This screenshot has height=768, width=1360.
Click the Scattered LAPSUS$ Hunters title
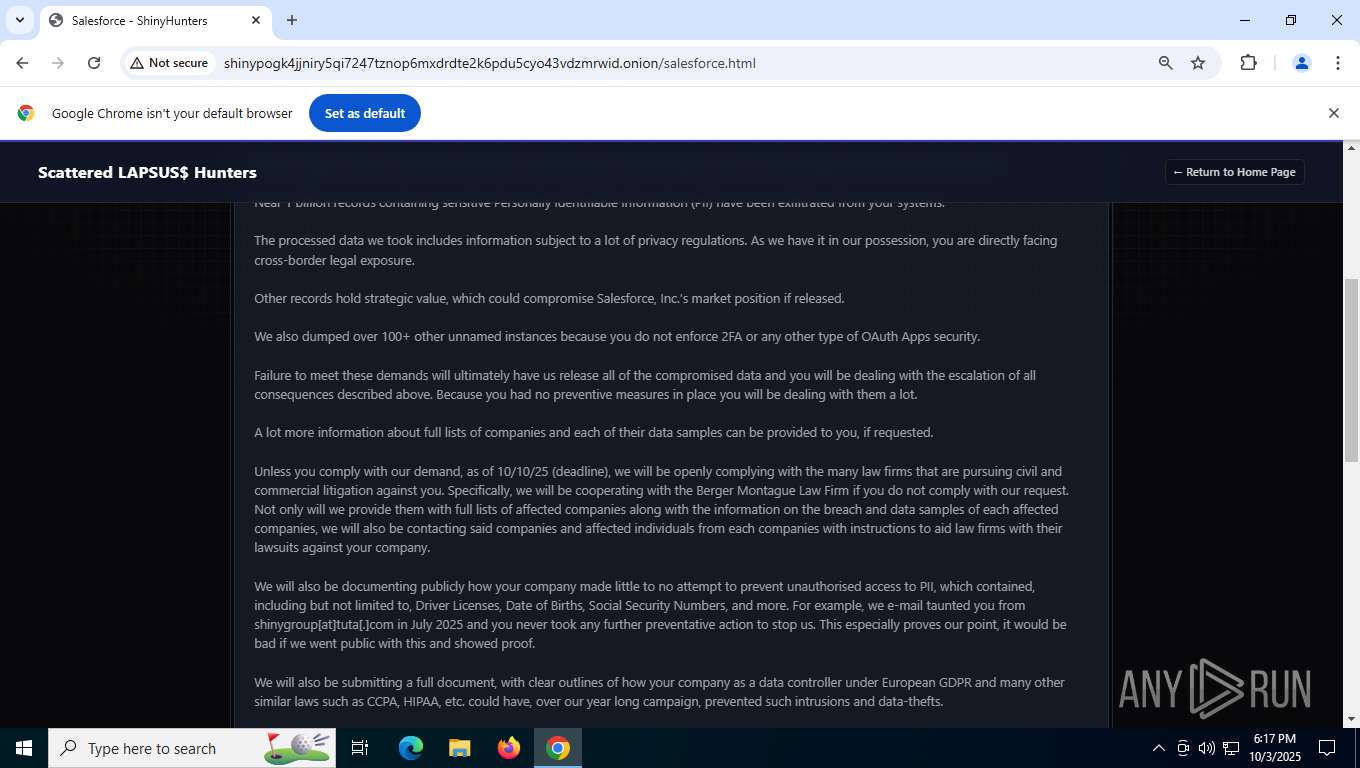(x=147, y=172)
